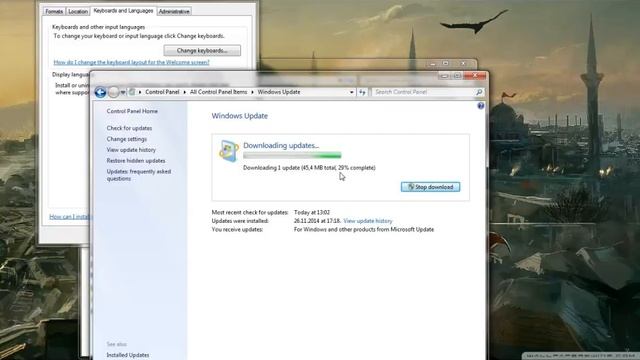This screenshot has width=640, height=360.
Task: Click the refresh button beside address bar
Action: point(362,92)
